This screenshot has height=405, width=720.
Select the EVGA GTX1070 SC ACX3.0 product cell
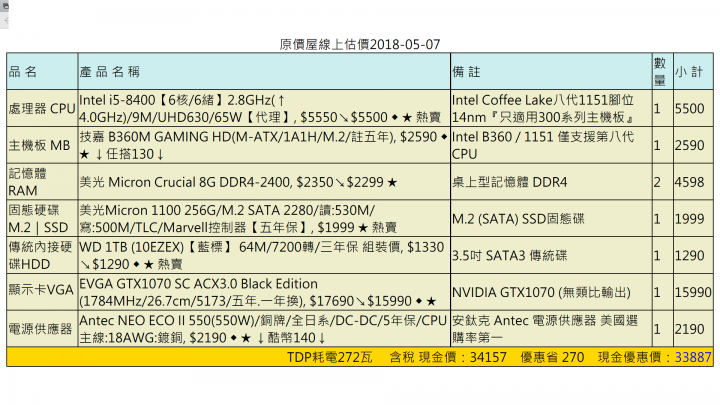point(264,292)
